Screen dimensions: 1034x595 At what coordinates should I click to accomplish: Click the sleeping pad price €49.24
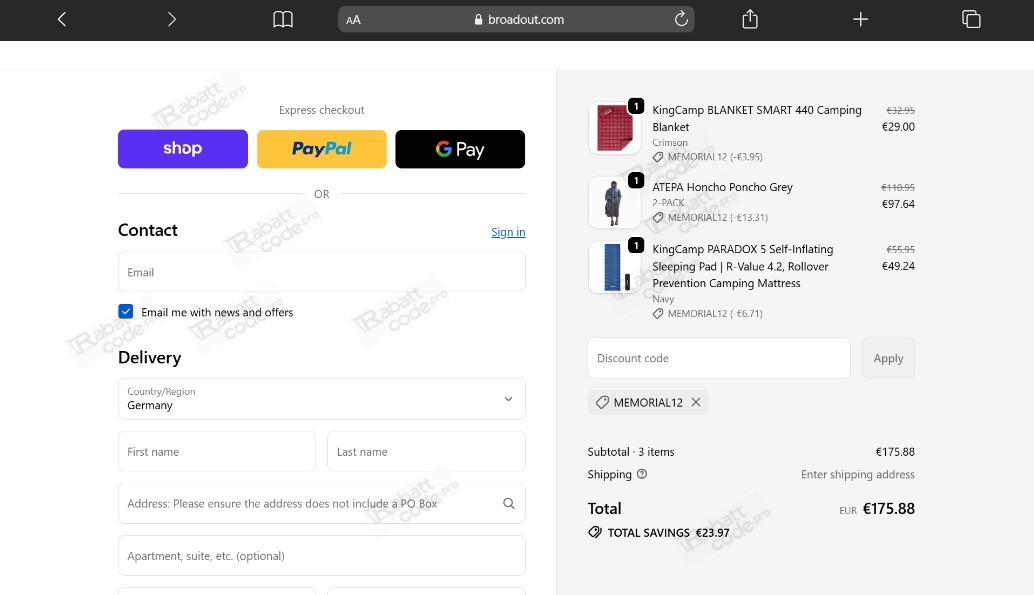point(898,266)
